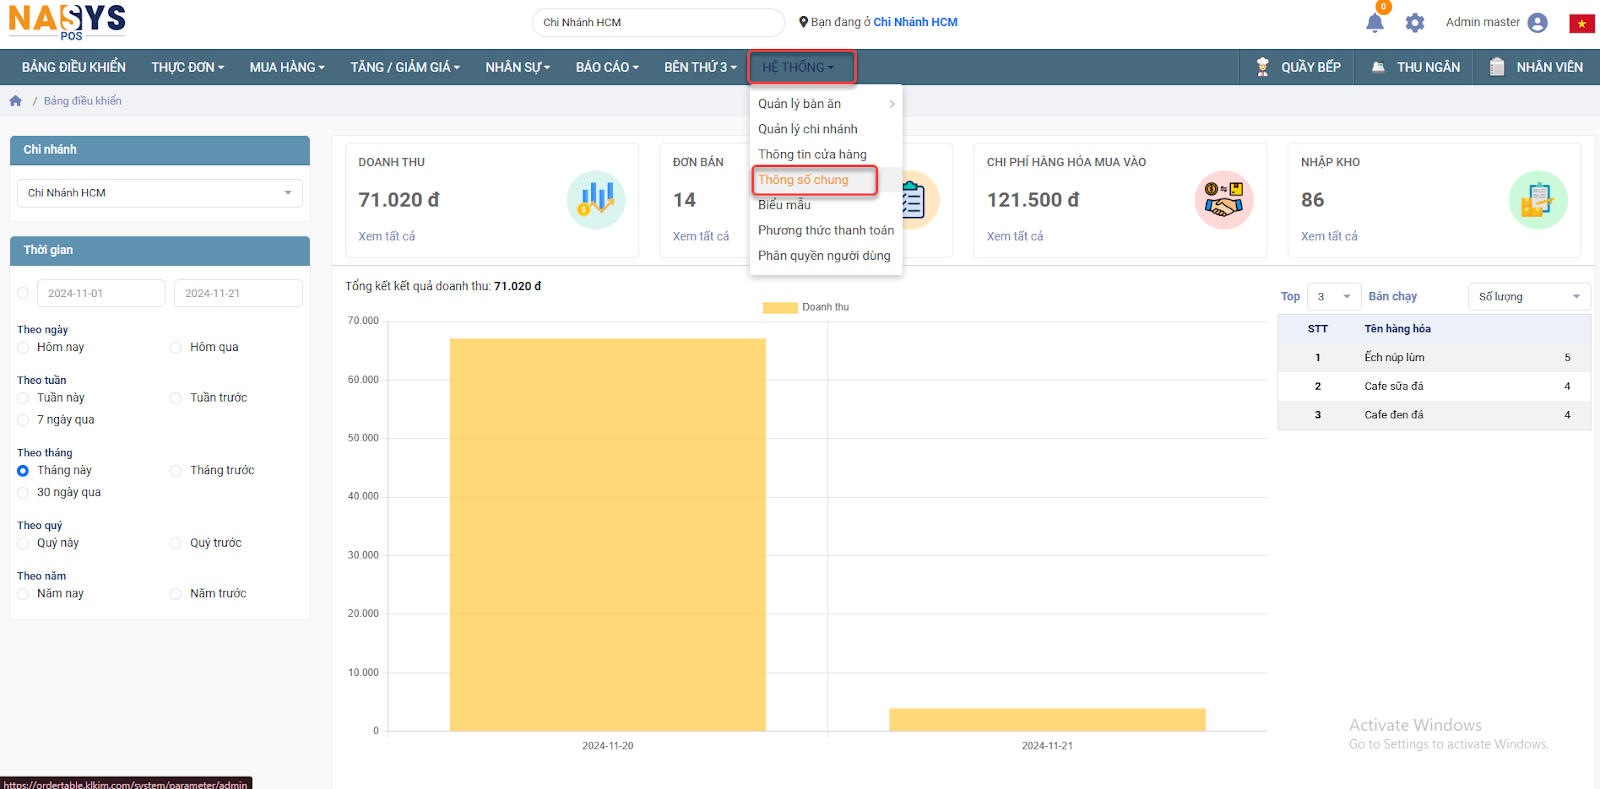This screenshot has width=1600, height=789.
Task: Click the home icon in breadcrumb
Action: pos(16,101)
